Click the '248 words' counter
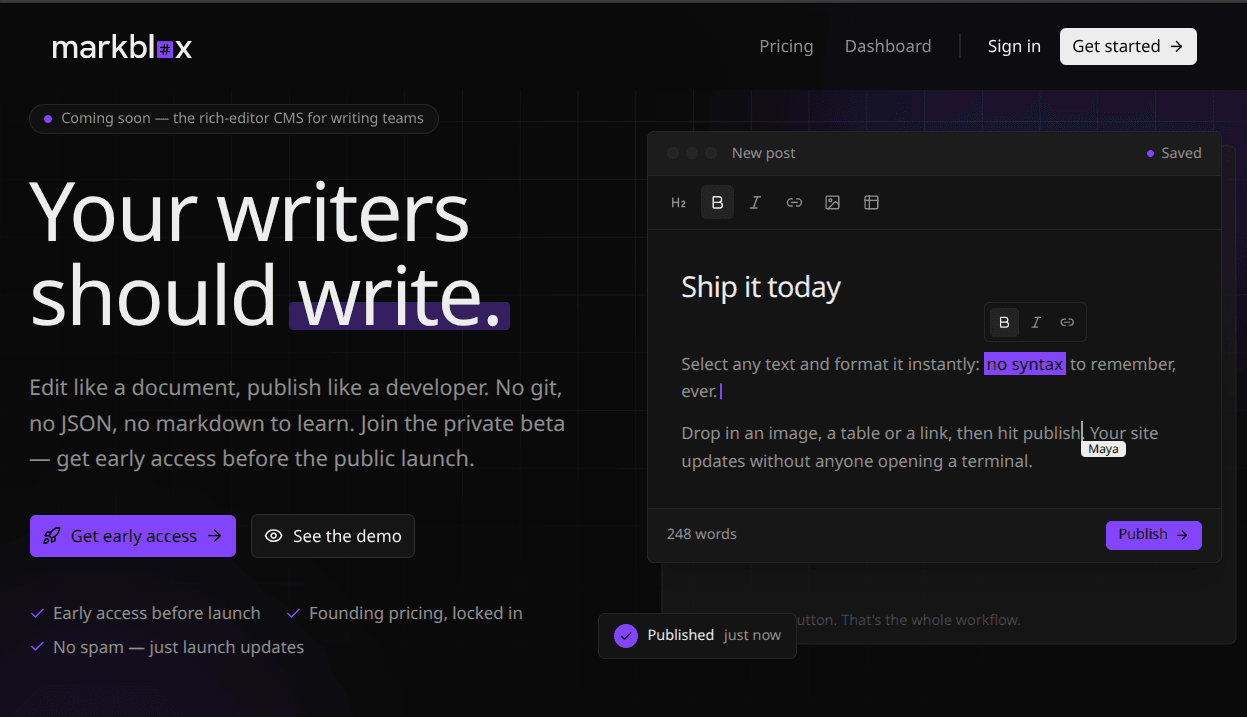The width and height of the screenshot is (1247, 717). [702, 534]
